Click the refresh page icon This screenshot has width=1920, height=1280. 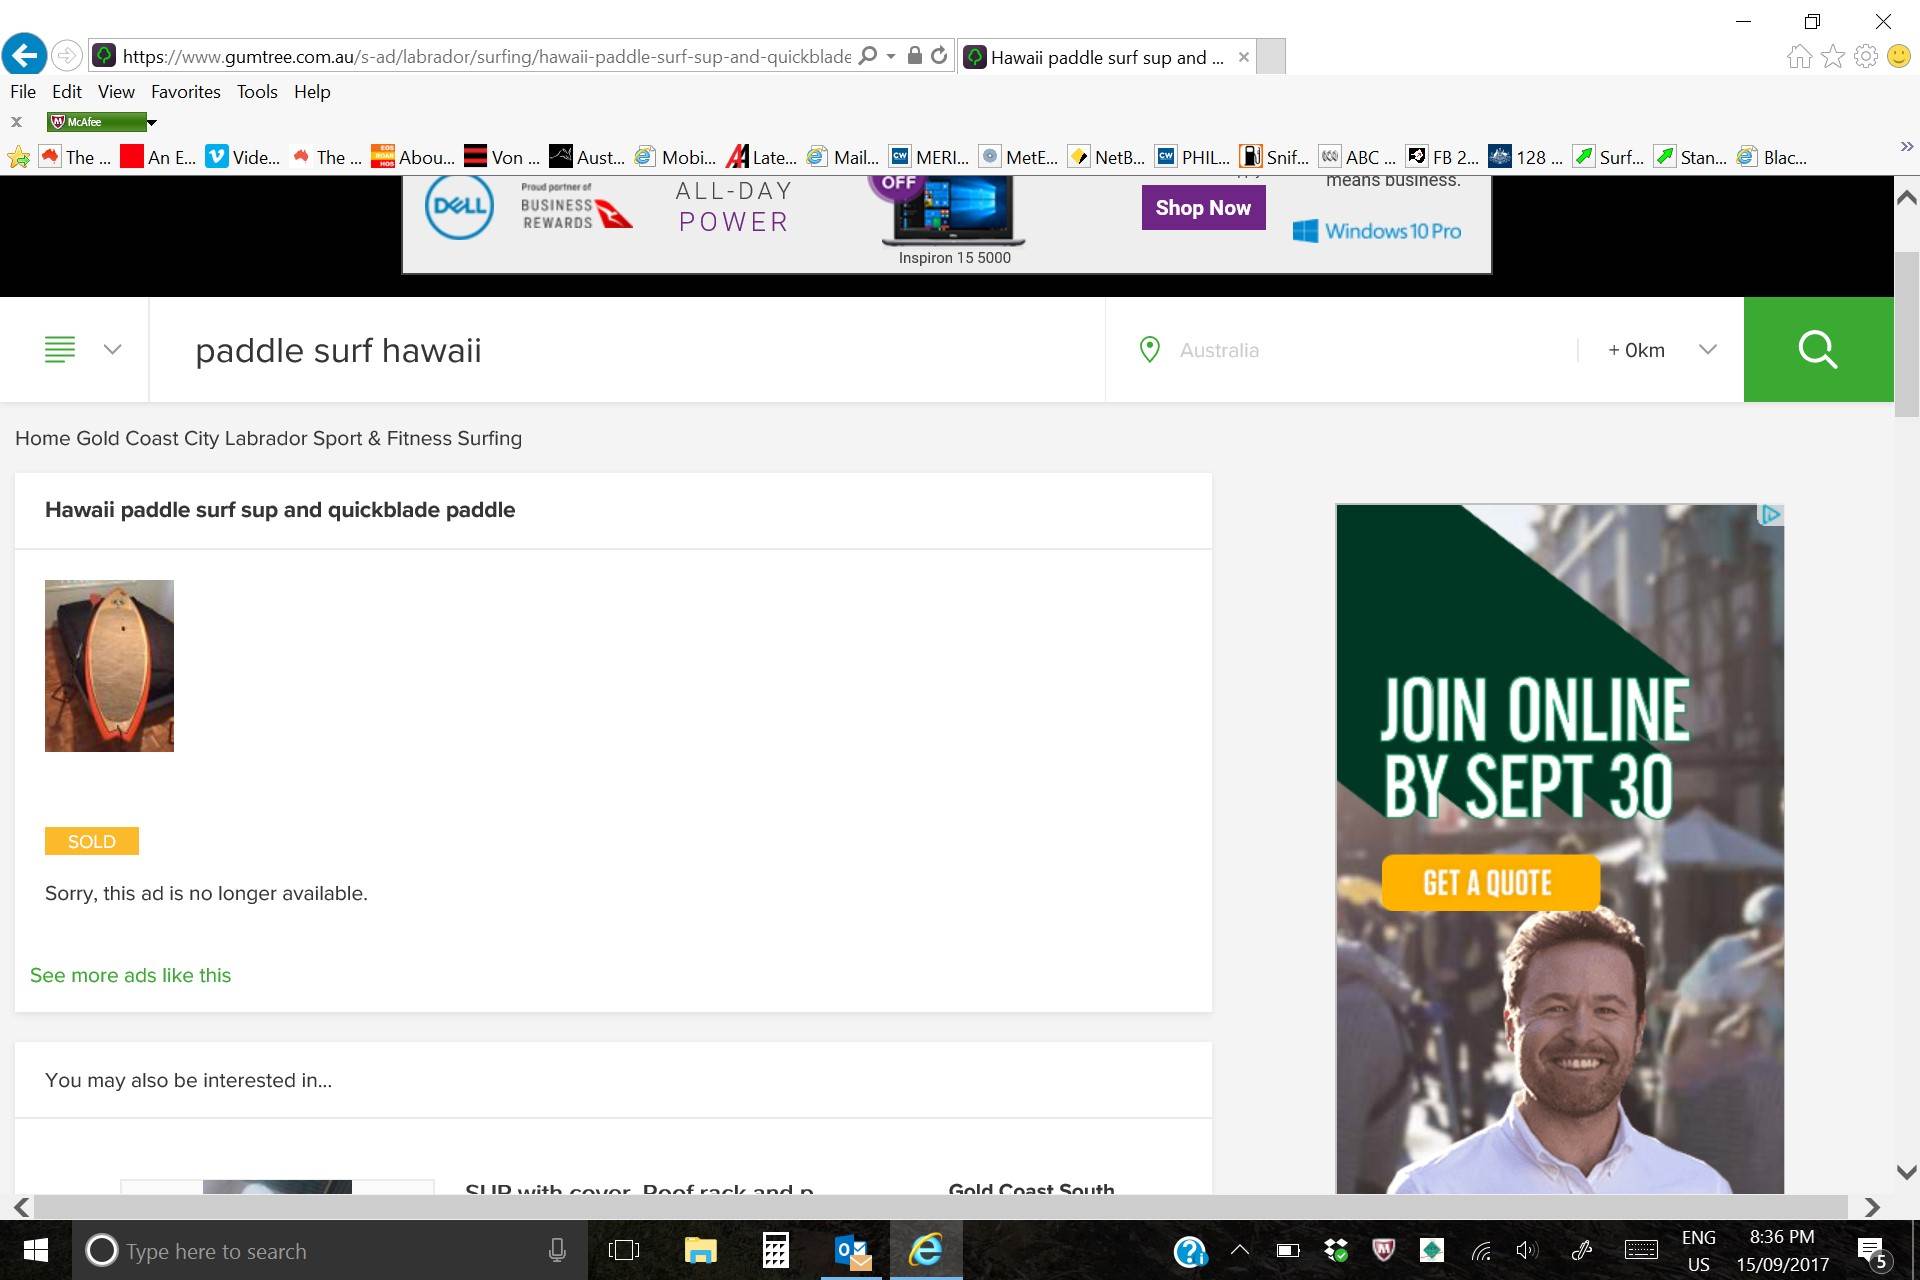click(938, 56)
